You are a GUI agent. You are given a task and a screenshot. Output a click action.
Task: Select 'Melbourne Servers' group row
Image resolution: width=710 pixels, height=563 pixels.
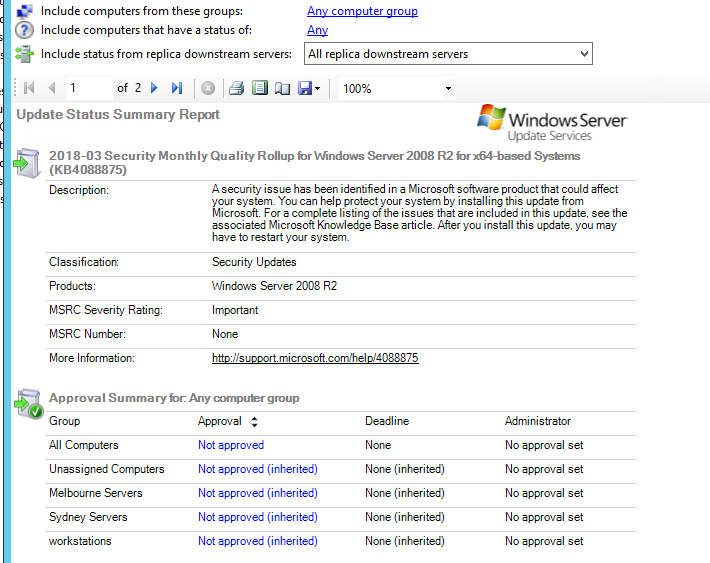96,493
